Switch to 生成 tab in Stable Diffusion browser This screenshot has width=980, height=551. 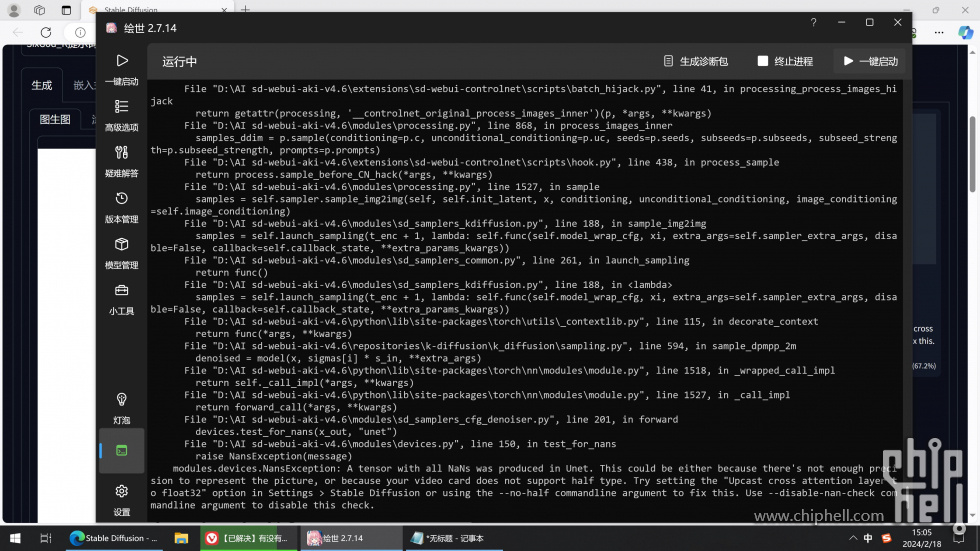pos(42,85)
